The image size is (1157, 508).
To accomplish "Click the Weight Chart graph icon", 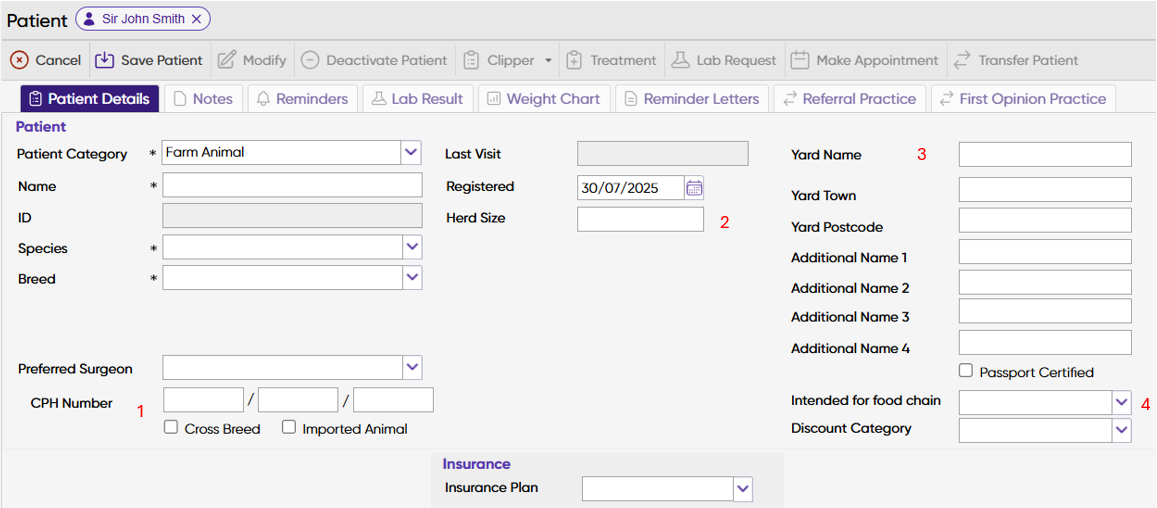I will pyautogui.click(x=494, y=99).
